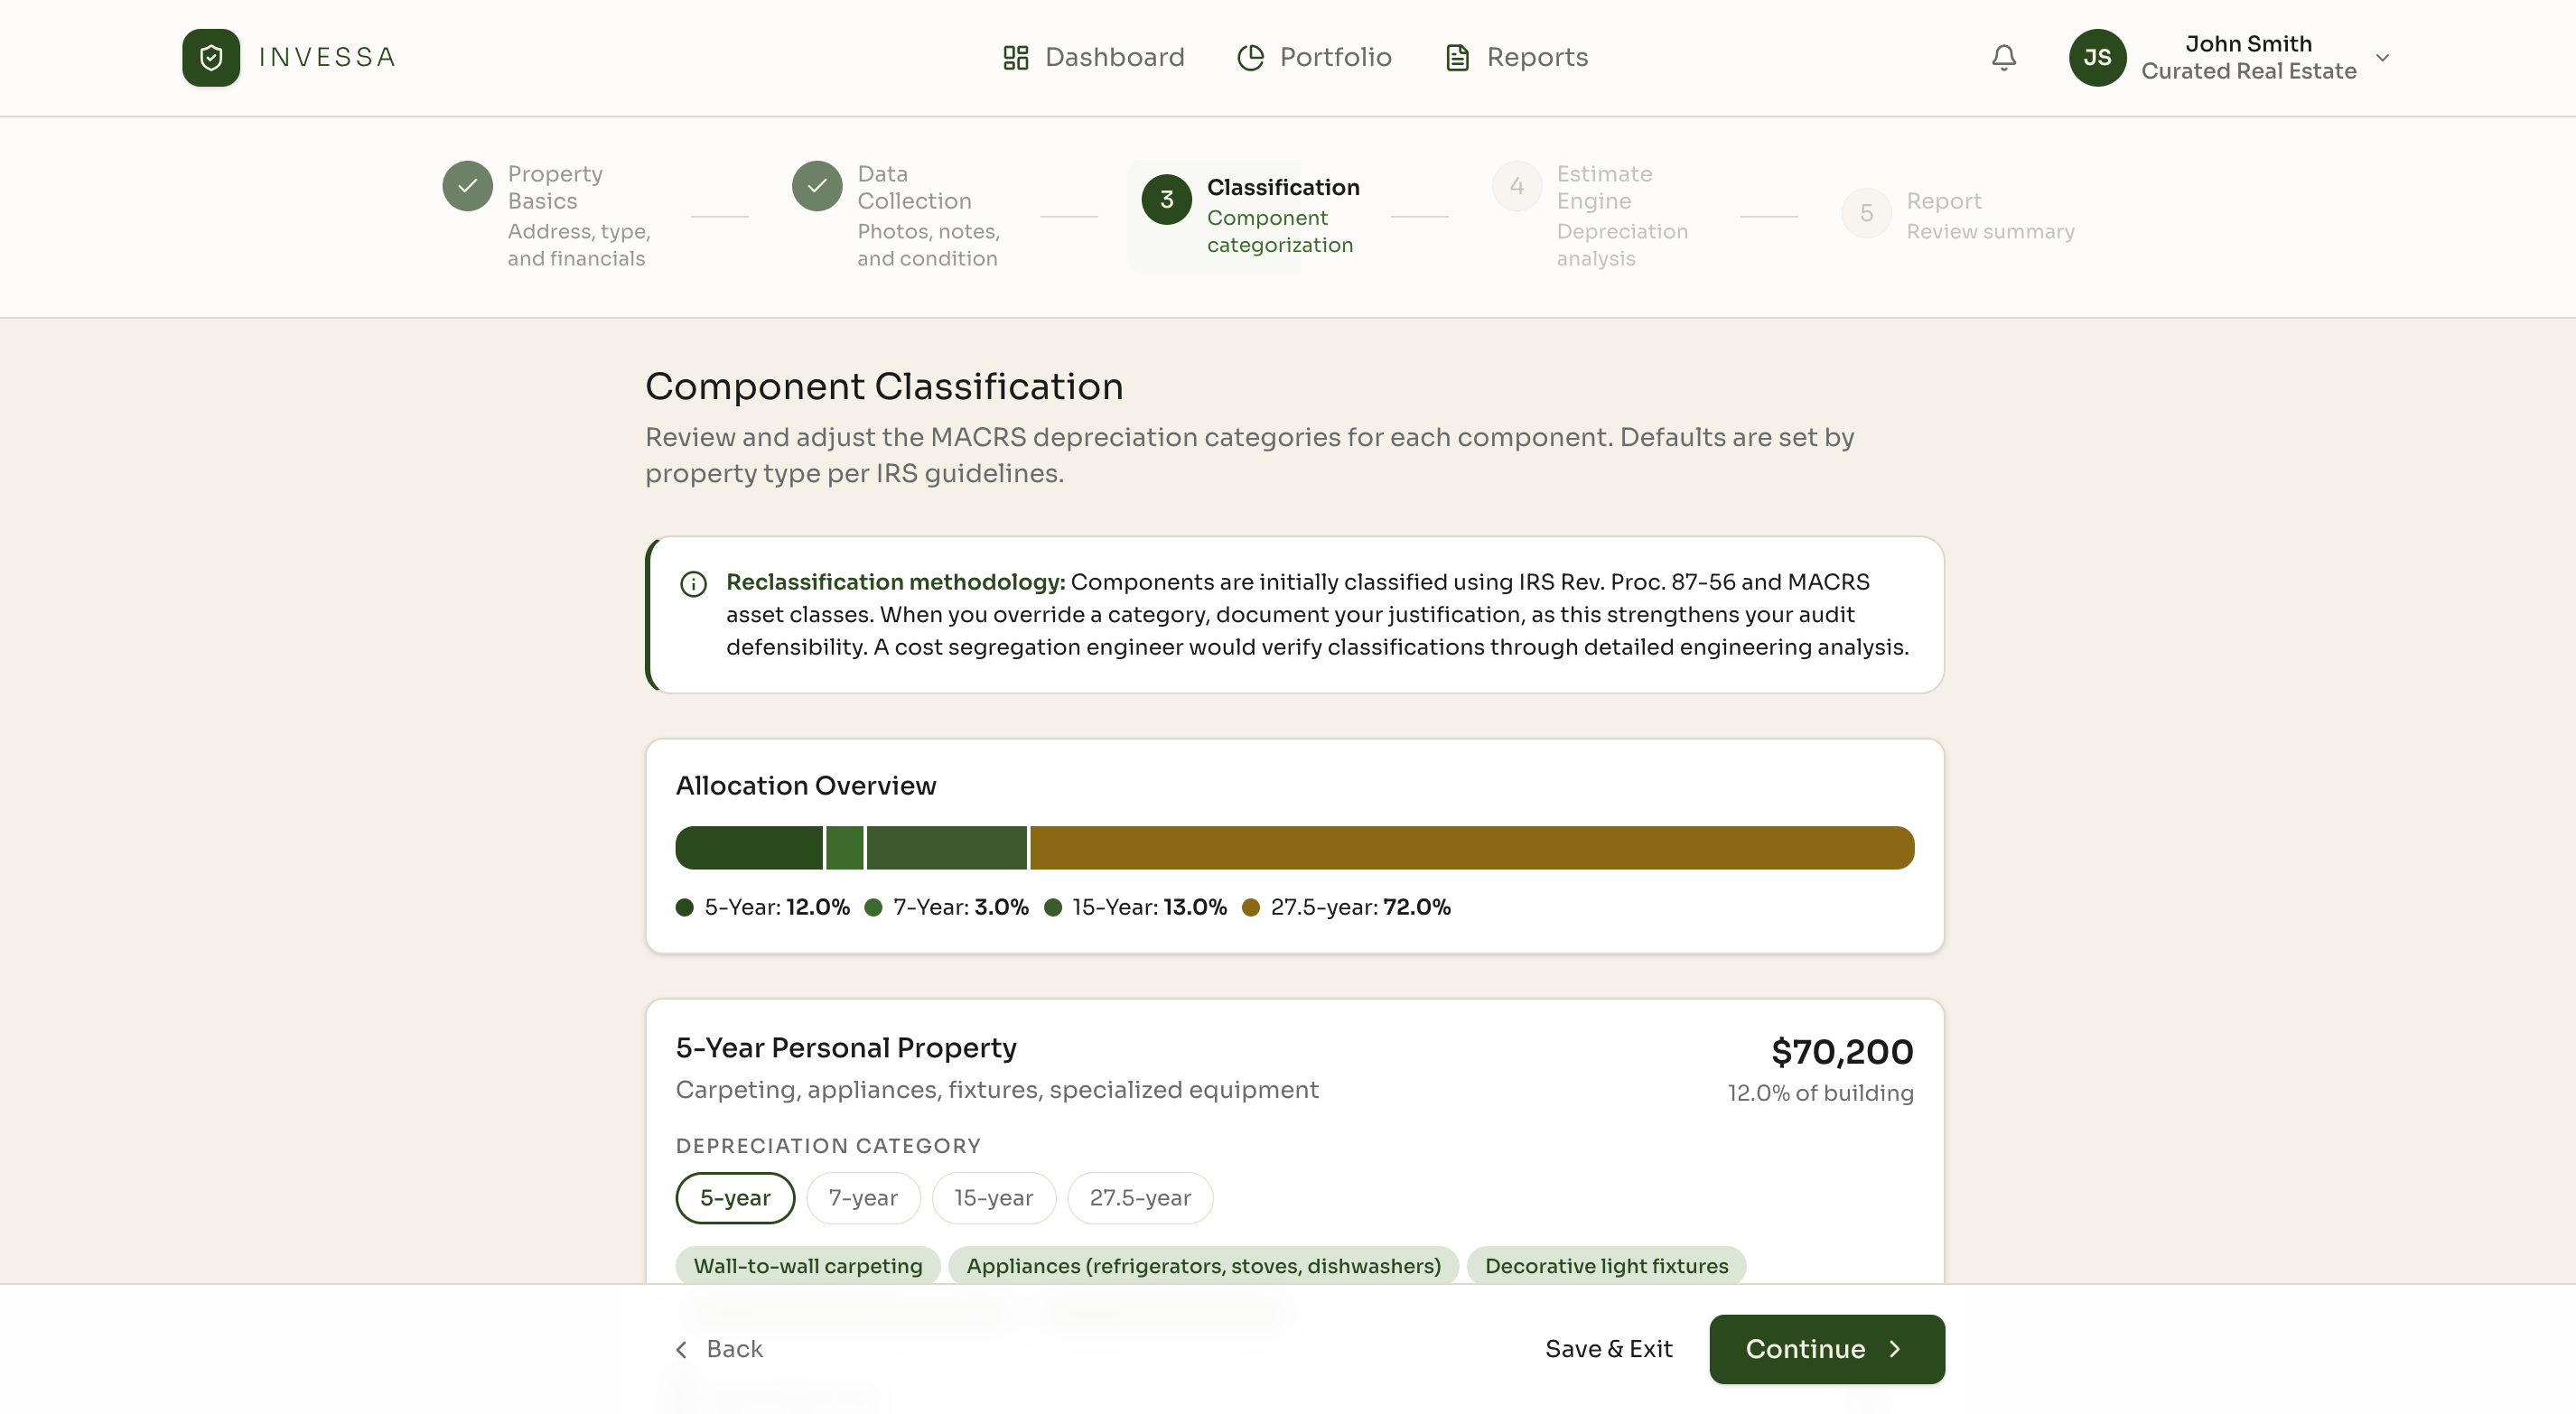Click the John Smith account name
This screenshot has width=2576, height=1414.
[x=2248, y=44]
